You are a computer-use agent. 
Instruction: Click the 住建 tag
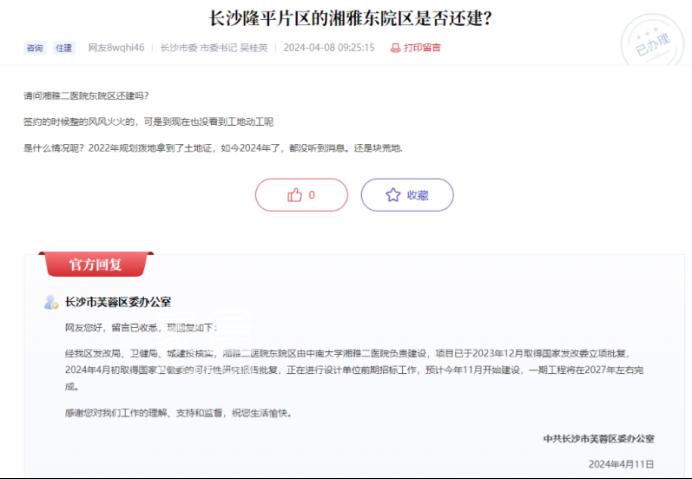[64, 48]
